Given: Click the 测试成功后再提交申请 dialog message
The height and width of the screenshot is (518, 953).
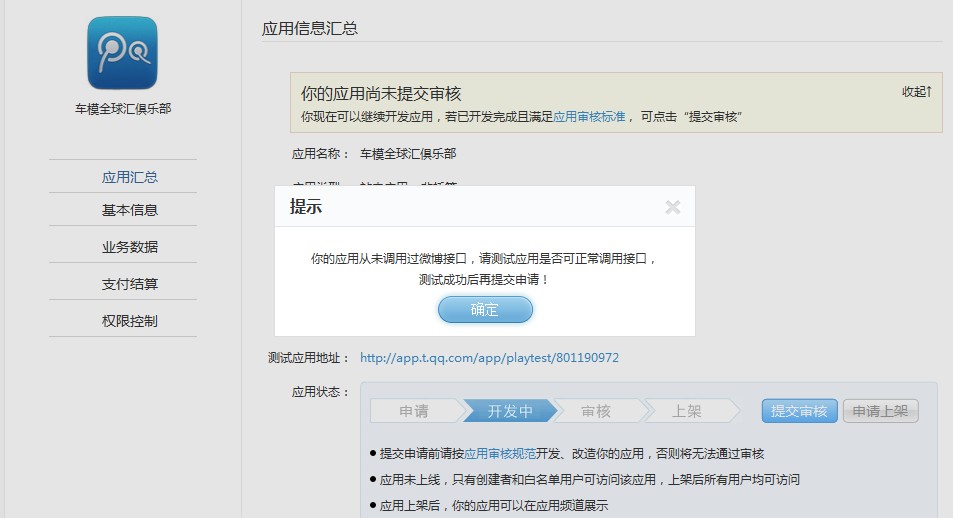Looking at the screenshot, I should (x=484, y=280).
